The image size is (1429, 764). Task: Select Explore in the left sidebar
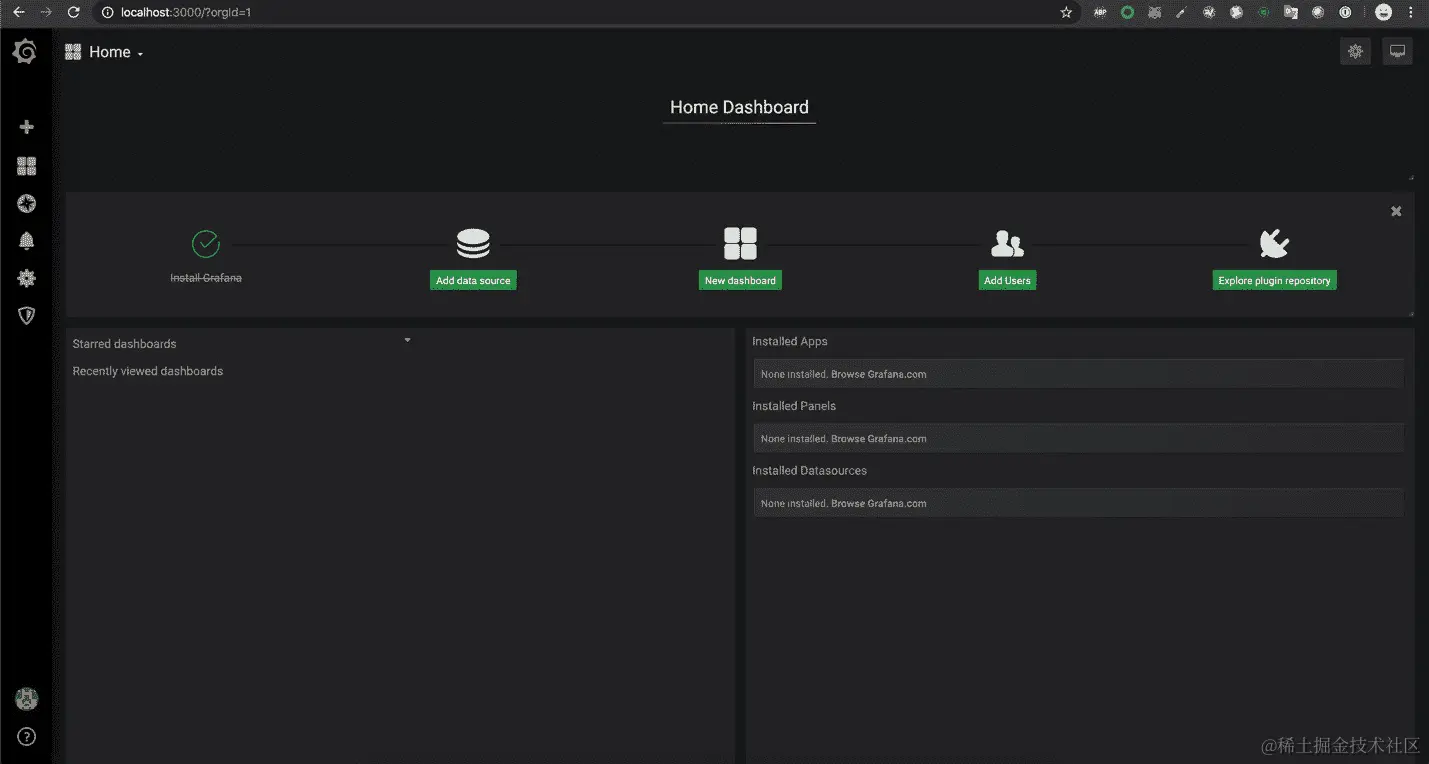(26, 203)
